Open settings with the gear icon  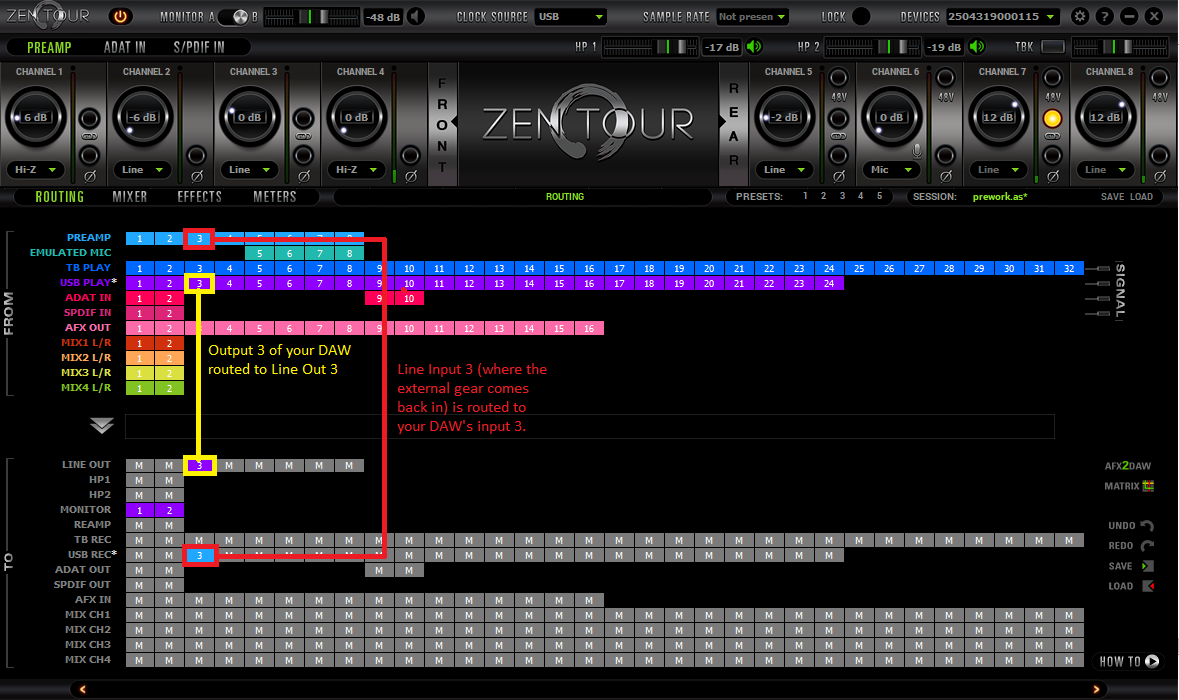(x=1080, y=16)
